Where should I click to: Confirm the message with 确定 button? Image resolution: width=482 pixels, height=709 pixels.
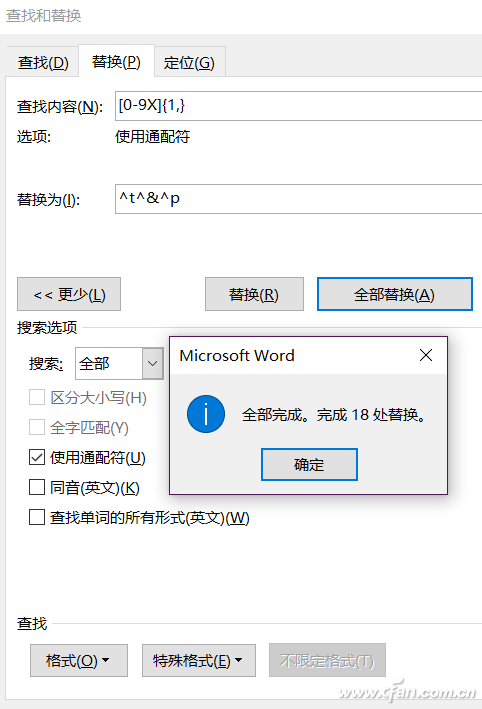click(x=309, y=464)
